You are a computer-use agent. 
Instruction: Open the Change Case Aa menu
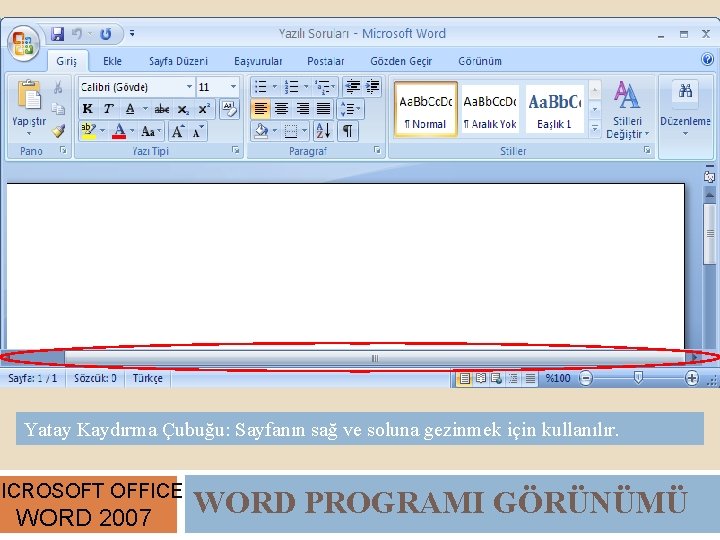point(151,131)
